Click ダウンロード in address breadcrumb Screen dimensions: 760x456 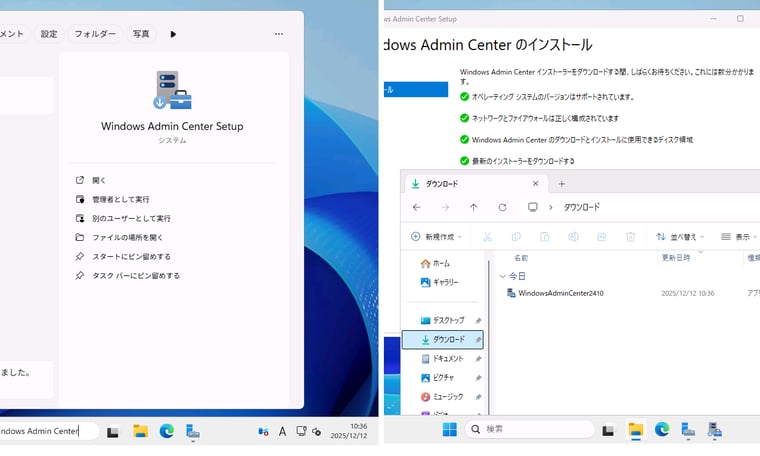(582, 207)
